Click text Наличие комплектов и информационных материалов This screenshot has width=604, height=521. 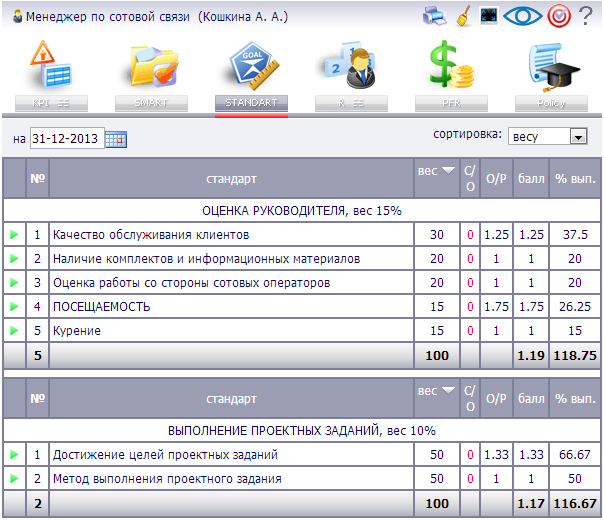pos(206,258)
